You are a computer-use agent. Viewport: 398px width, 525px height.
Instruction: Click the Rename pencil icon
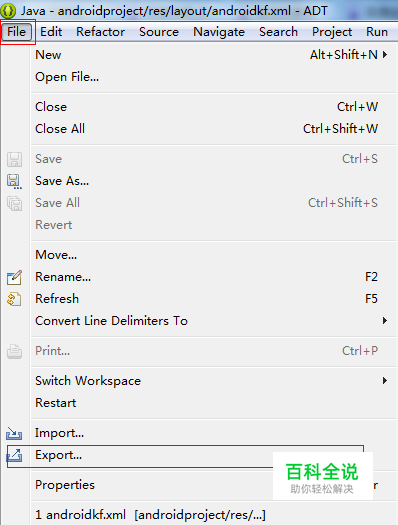[14, 277]
